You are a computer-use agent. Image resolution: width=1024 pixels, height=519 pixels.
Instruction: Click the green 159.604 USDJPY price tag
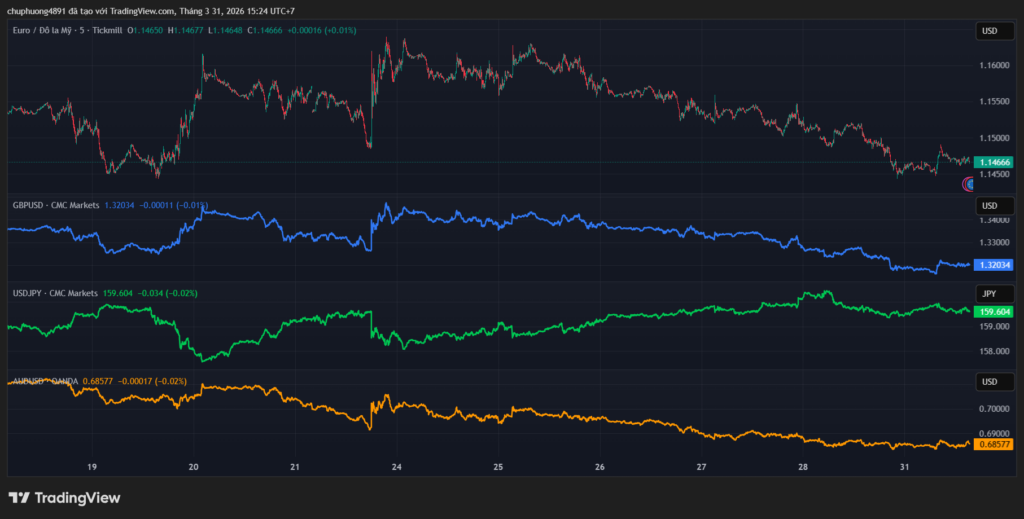coord(994,311)
